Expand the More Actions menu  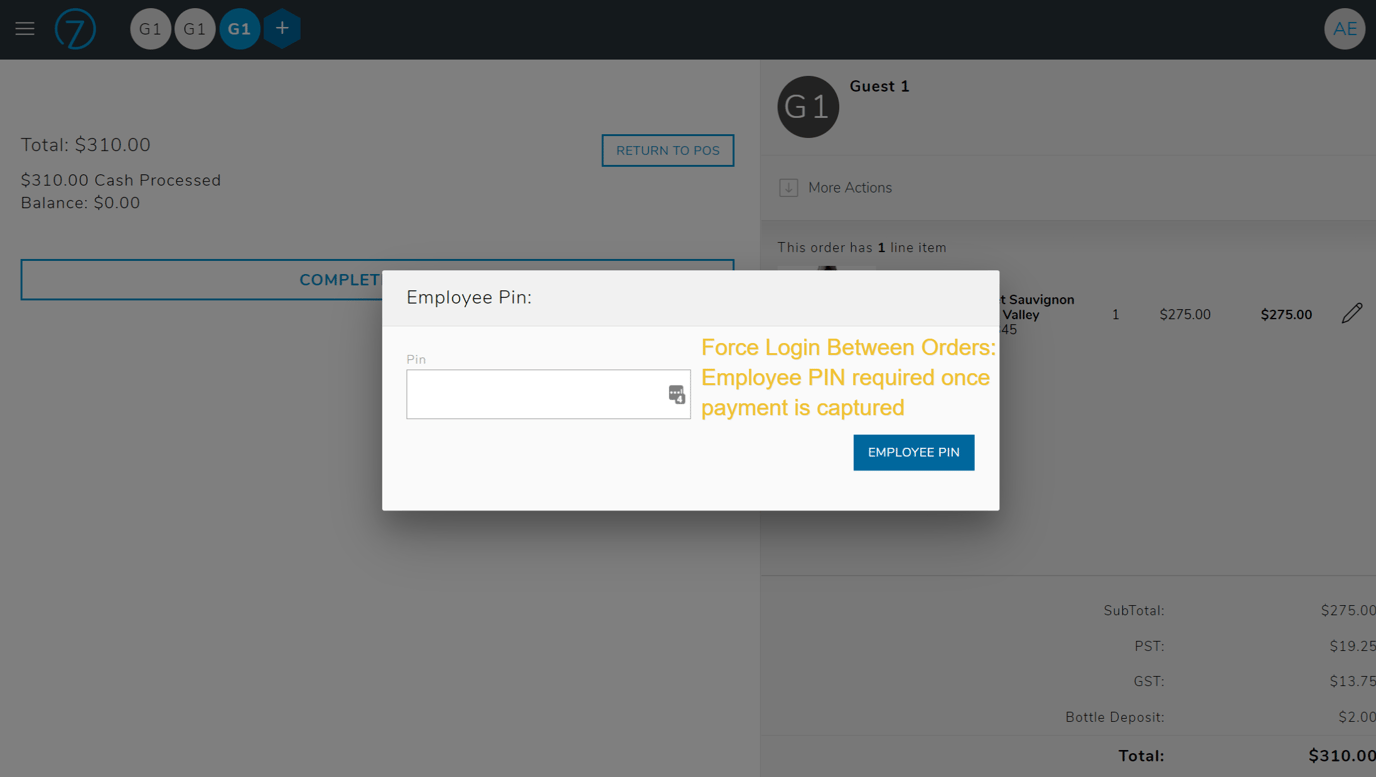849,187
